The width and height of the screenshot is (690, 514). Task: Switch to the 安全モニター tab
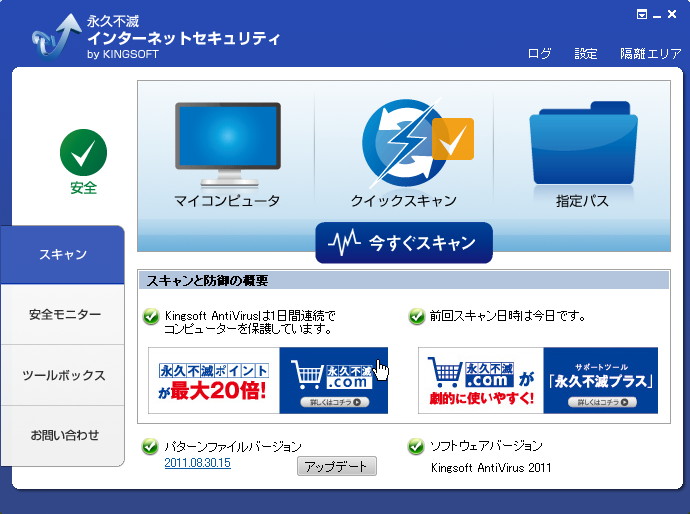pos(62,314)
